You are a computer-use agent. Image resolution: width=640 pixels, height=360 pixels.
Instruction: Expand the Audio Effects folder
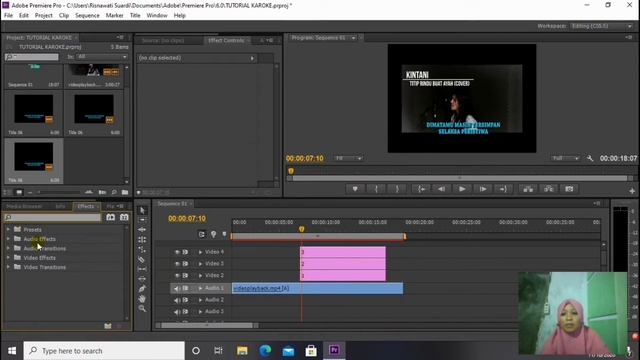tap(8, 239)
